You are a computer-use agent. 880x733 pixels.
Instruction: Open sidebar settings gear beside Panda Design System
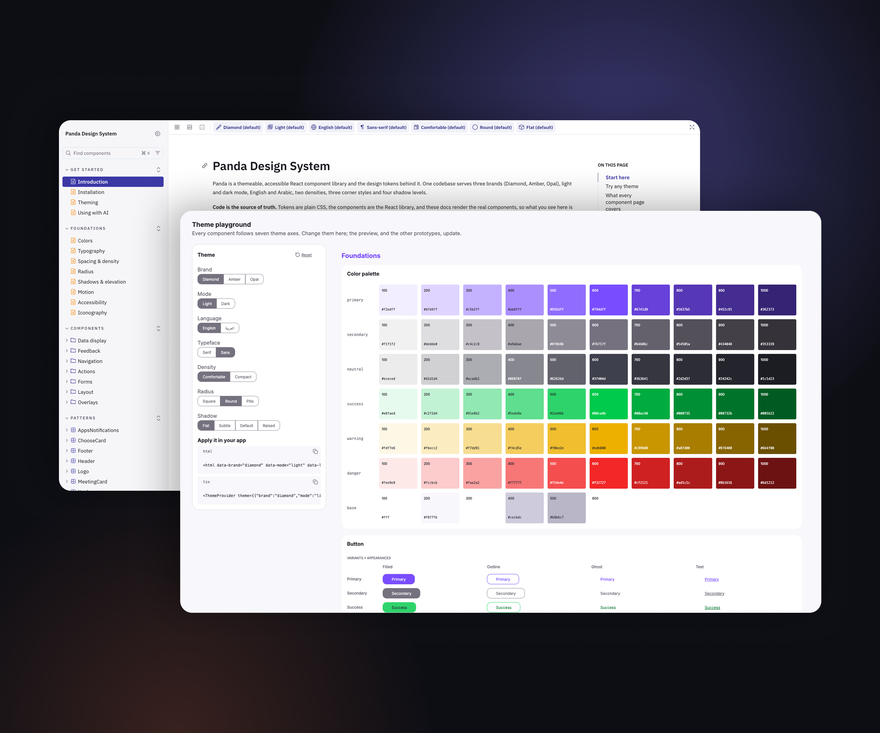coord(157,134)
